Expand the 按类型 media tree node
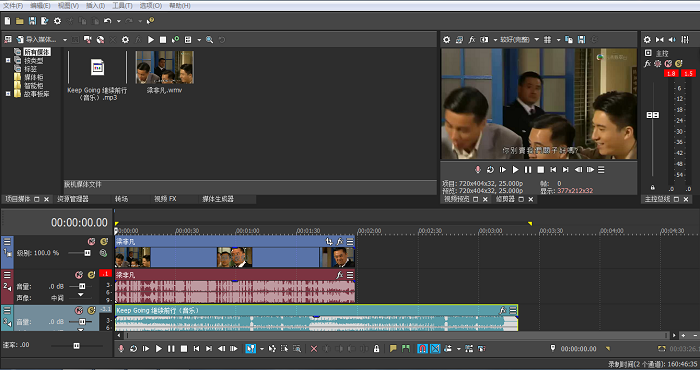Screen dimensions: 700x370 pos(8,61)
